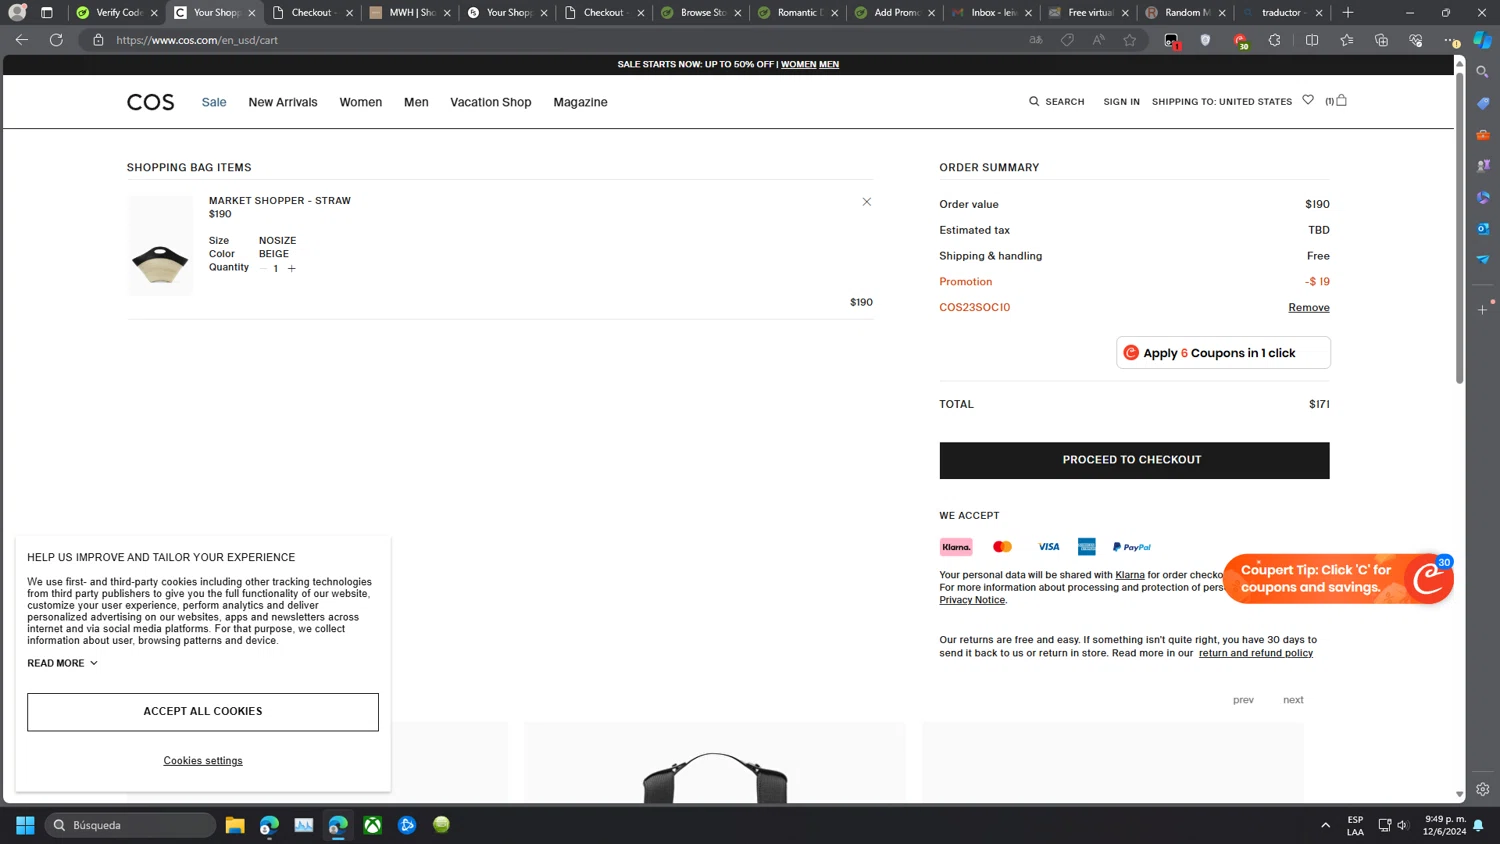Open the New Arrivals menu

coord(283,102)
